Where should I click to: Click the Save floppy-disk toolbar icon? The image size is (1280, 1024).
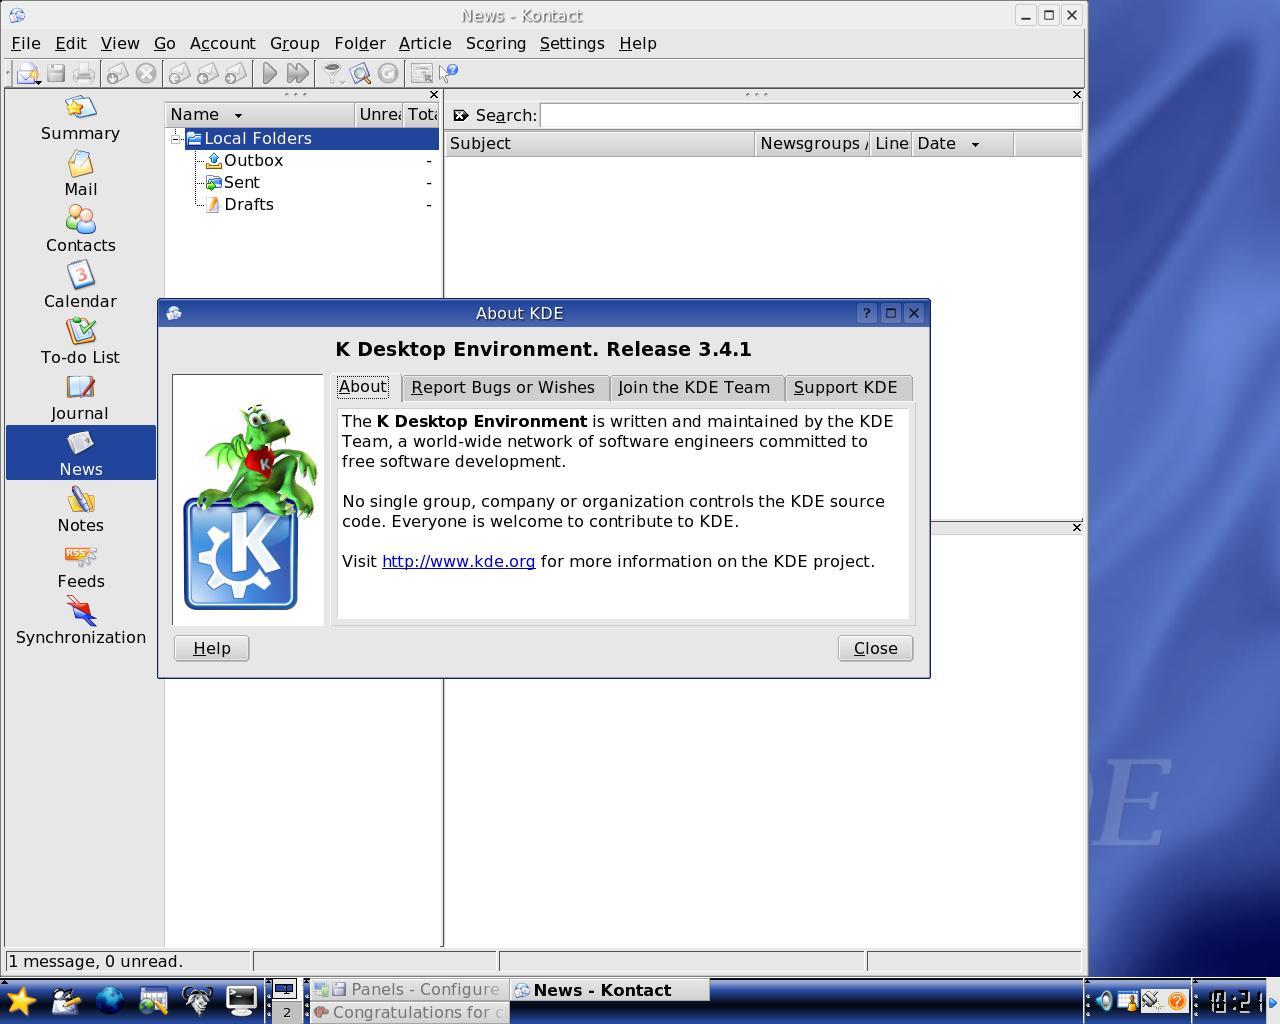56,73
